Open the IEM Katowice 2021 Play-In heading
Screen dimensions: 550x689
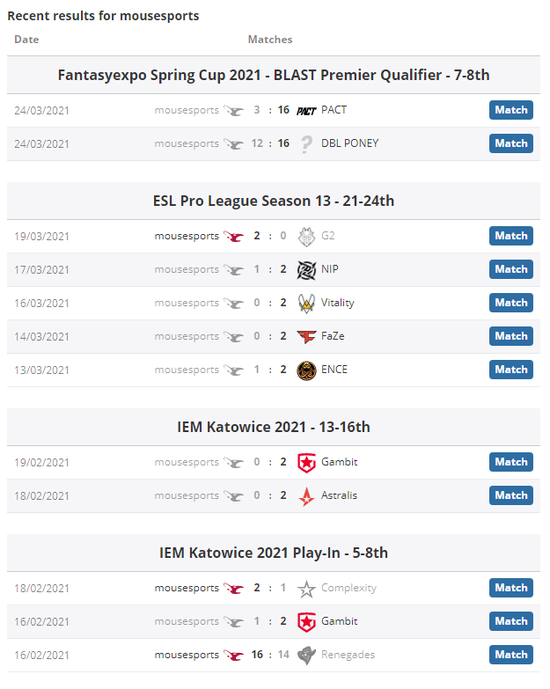pos(273,553)
